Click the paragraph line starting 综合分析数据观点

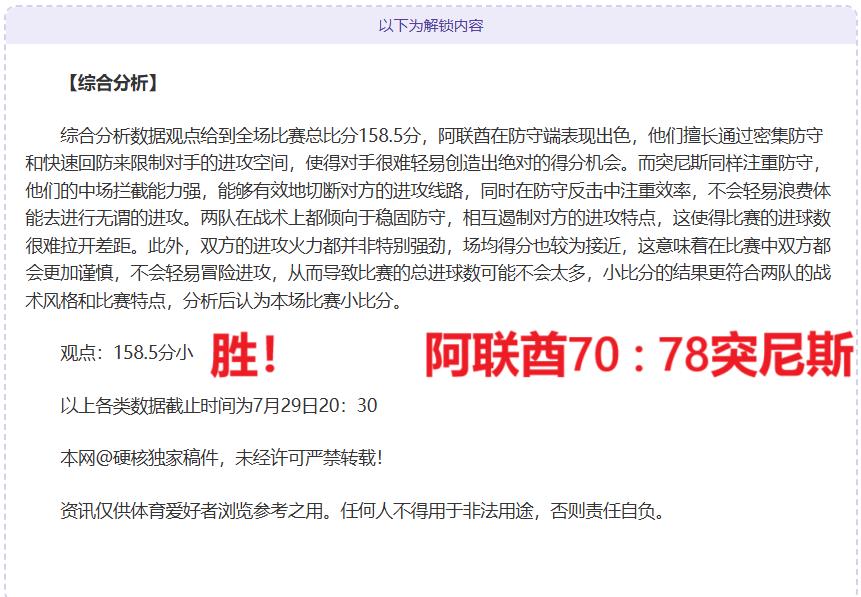[442, 136]
